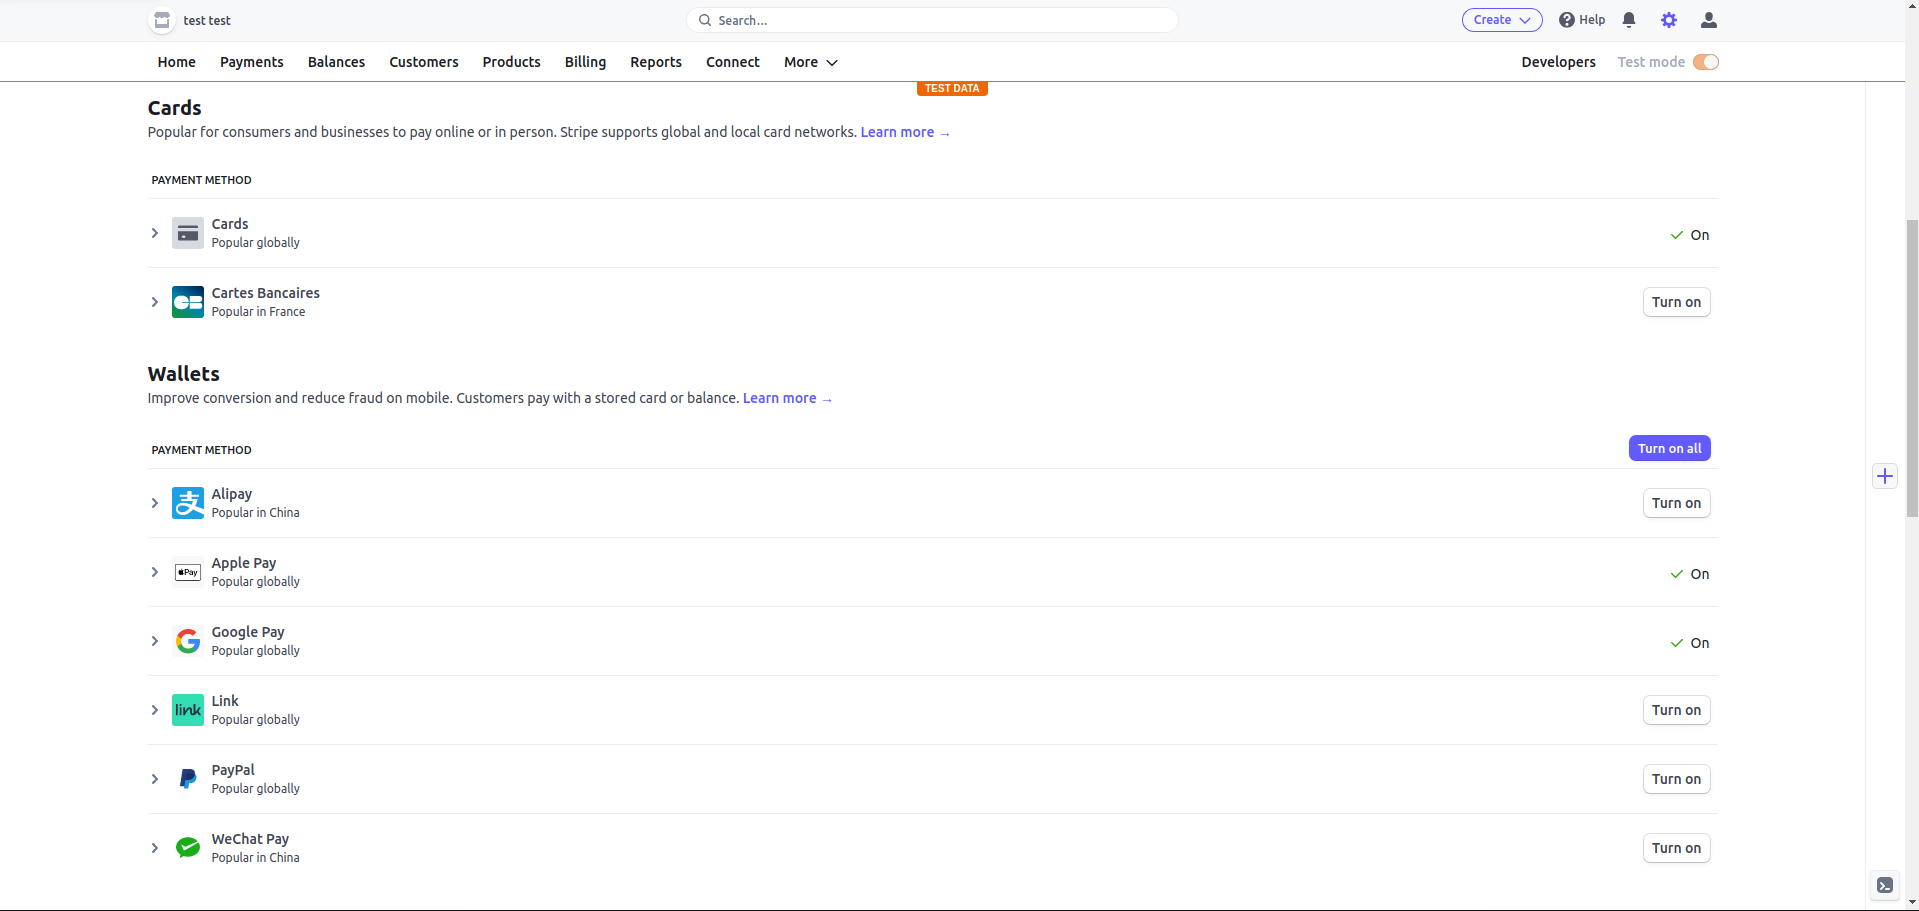This screenshot has width=1919, height=911.
Task: Click the Google Pay logo icon
Action: (188, 641)
